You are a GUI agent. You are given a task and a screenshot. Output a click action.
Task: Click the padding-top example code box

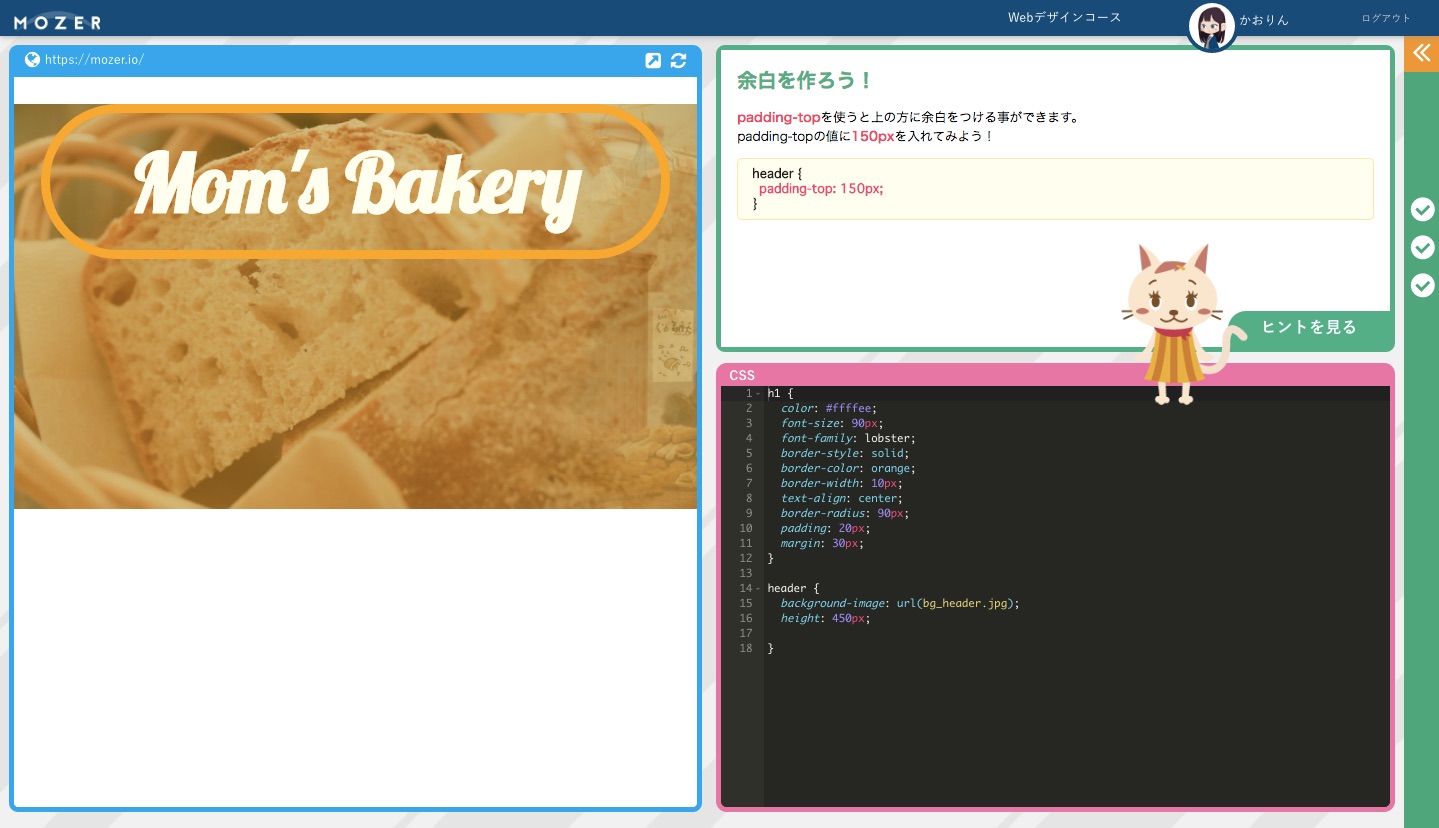[1054, 189]
